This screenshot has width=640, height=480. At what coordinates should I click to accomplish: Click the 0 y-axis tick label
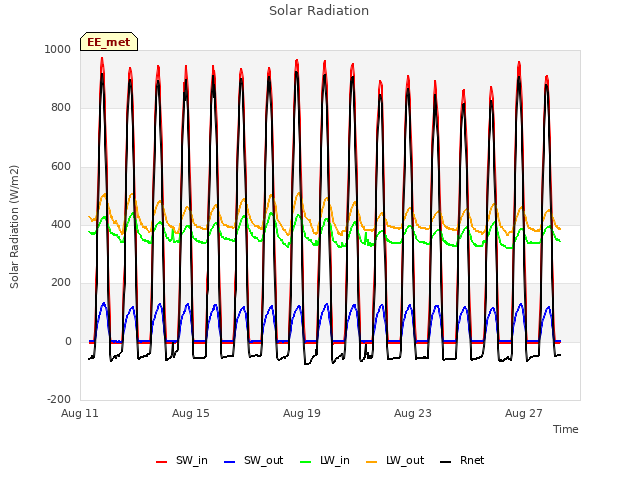pyautogui.click(x=68, y=342)
